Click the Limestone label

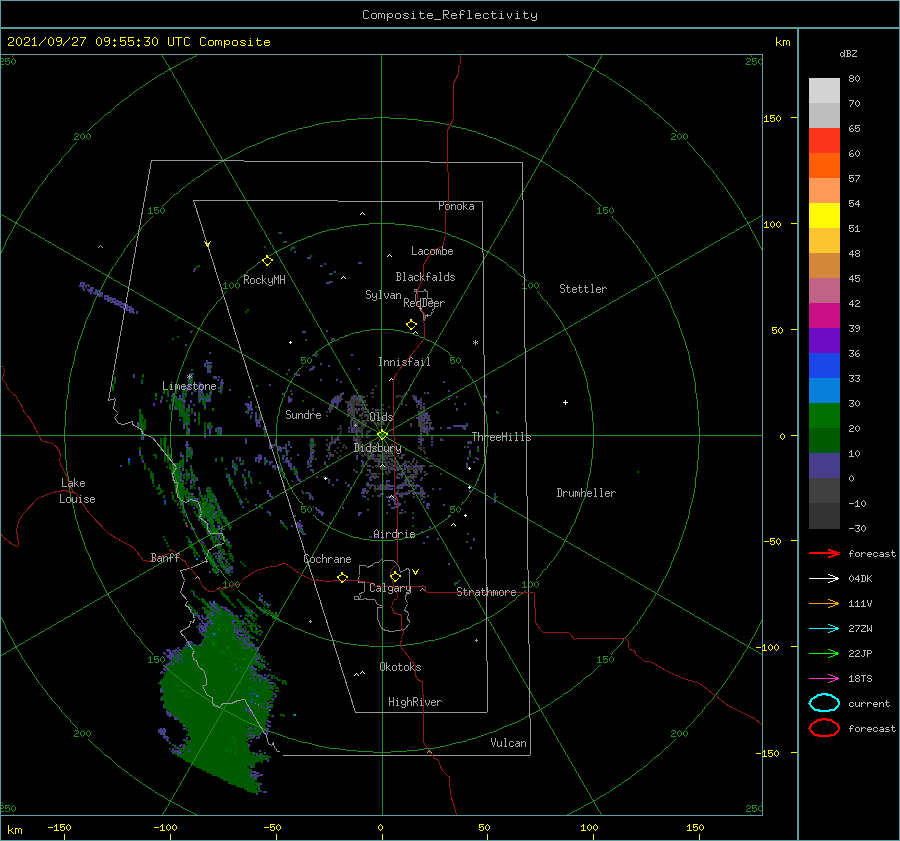pyautogui.click(x=189, y=386)
